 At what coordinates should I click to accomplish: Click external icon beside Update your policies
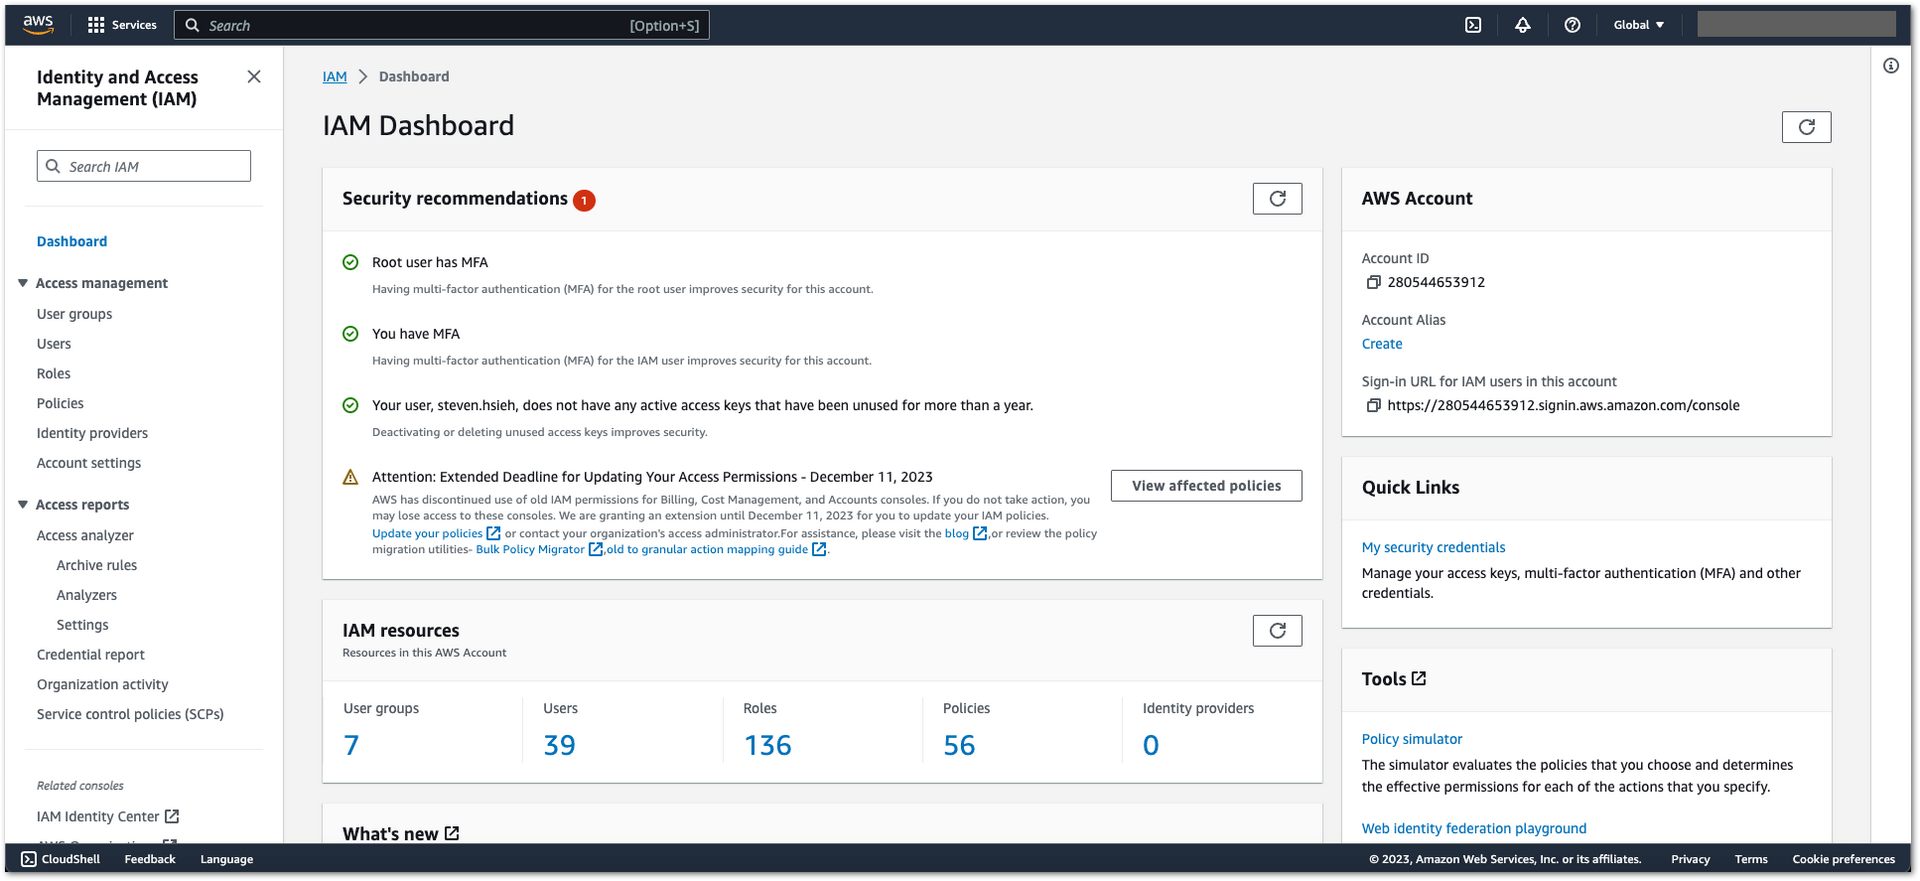[493, 533]
